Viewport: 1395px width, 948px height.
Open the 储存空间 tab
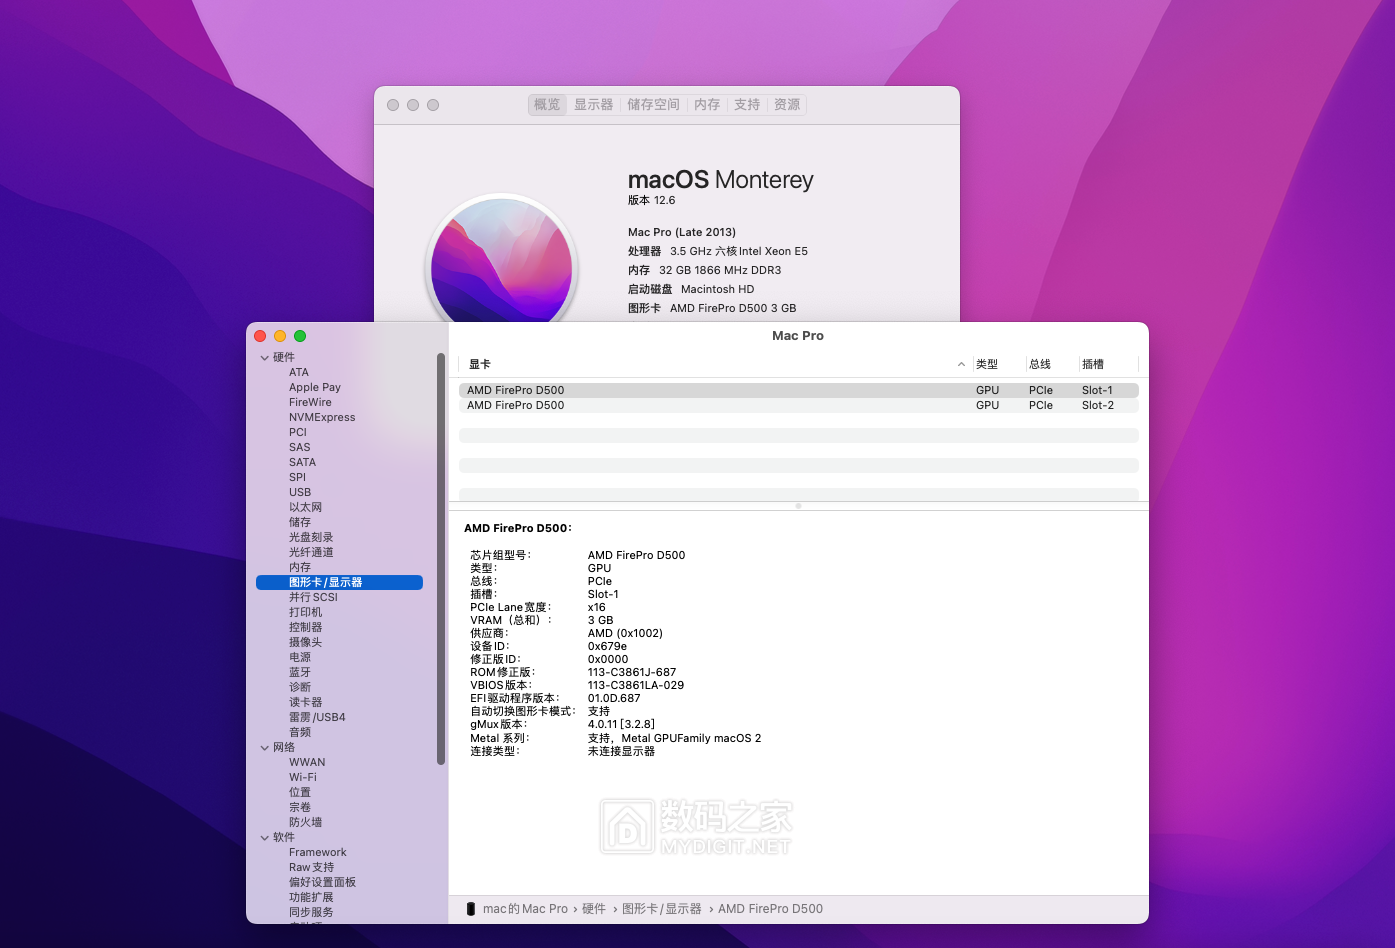(x=653, y=104)
